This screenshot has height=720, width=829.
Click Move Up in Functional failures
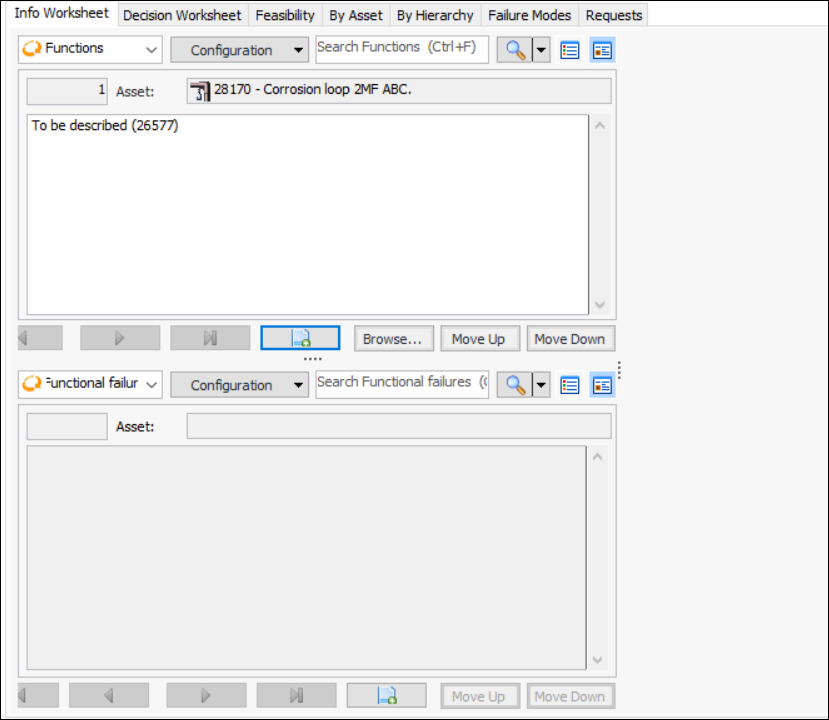point(480,696)
